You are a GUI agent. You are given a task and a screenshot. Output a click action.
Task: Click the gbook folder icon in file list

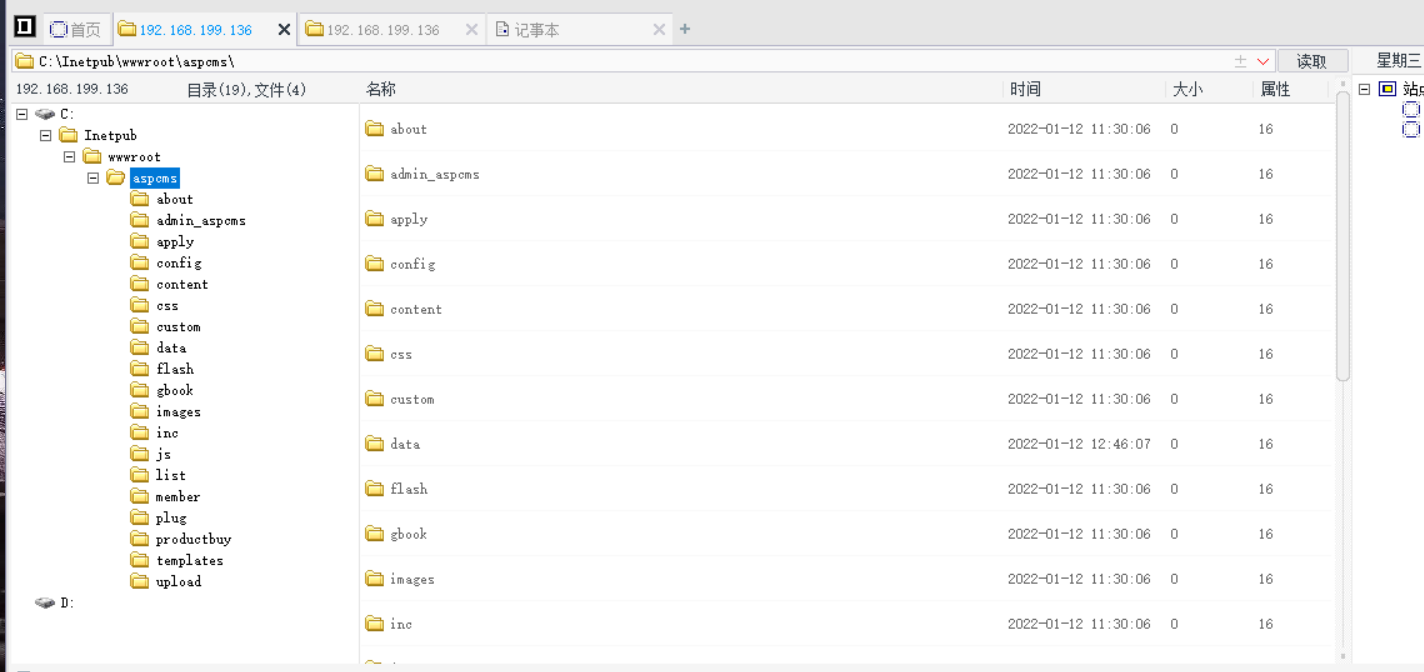[x=375, y=533]
